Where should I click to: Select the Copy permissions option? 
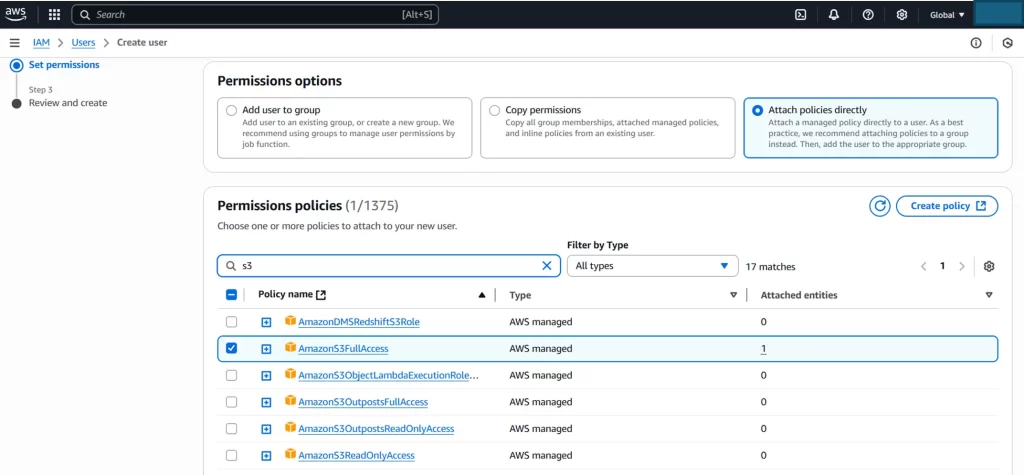[x=494, y=110]
